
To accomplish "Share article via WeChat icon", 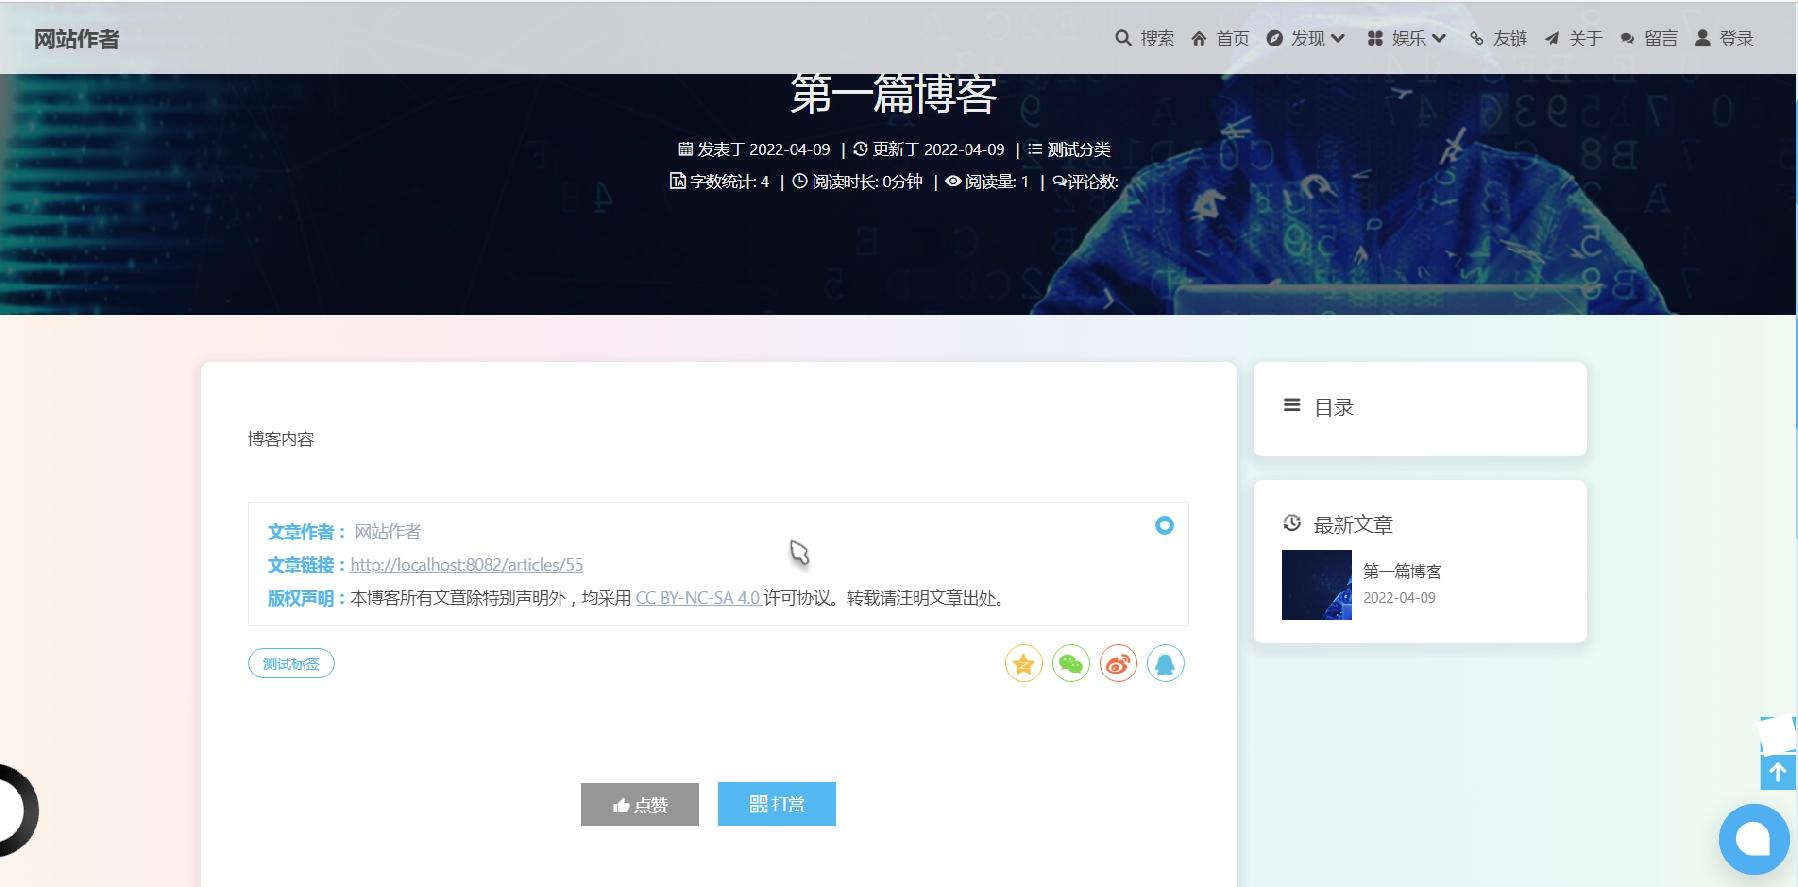I will point(1071,664).
